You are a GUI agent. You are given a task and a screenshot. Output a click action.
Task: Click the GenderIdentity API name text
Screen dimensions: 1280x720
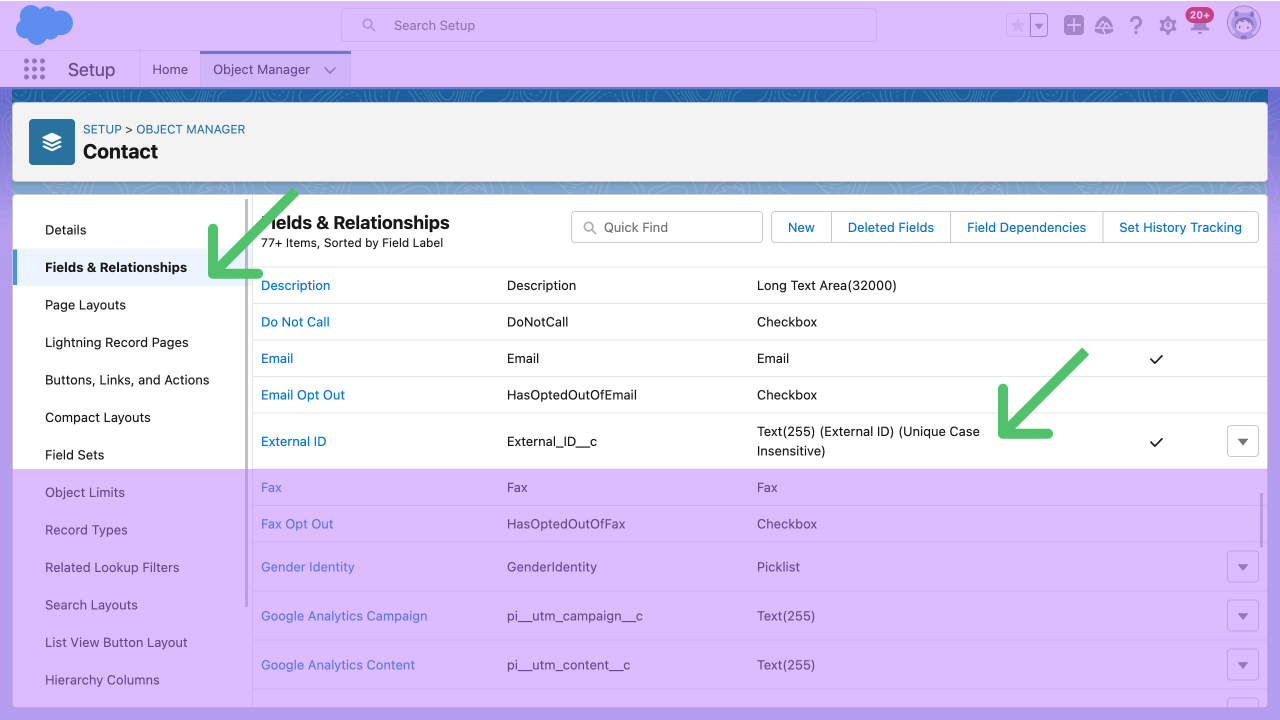pos(552,567)
